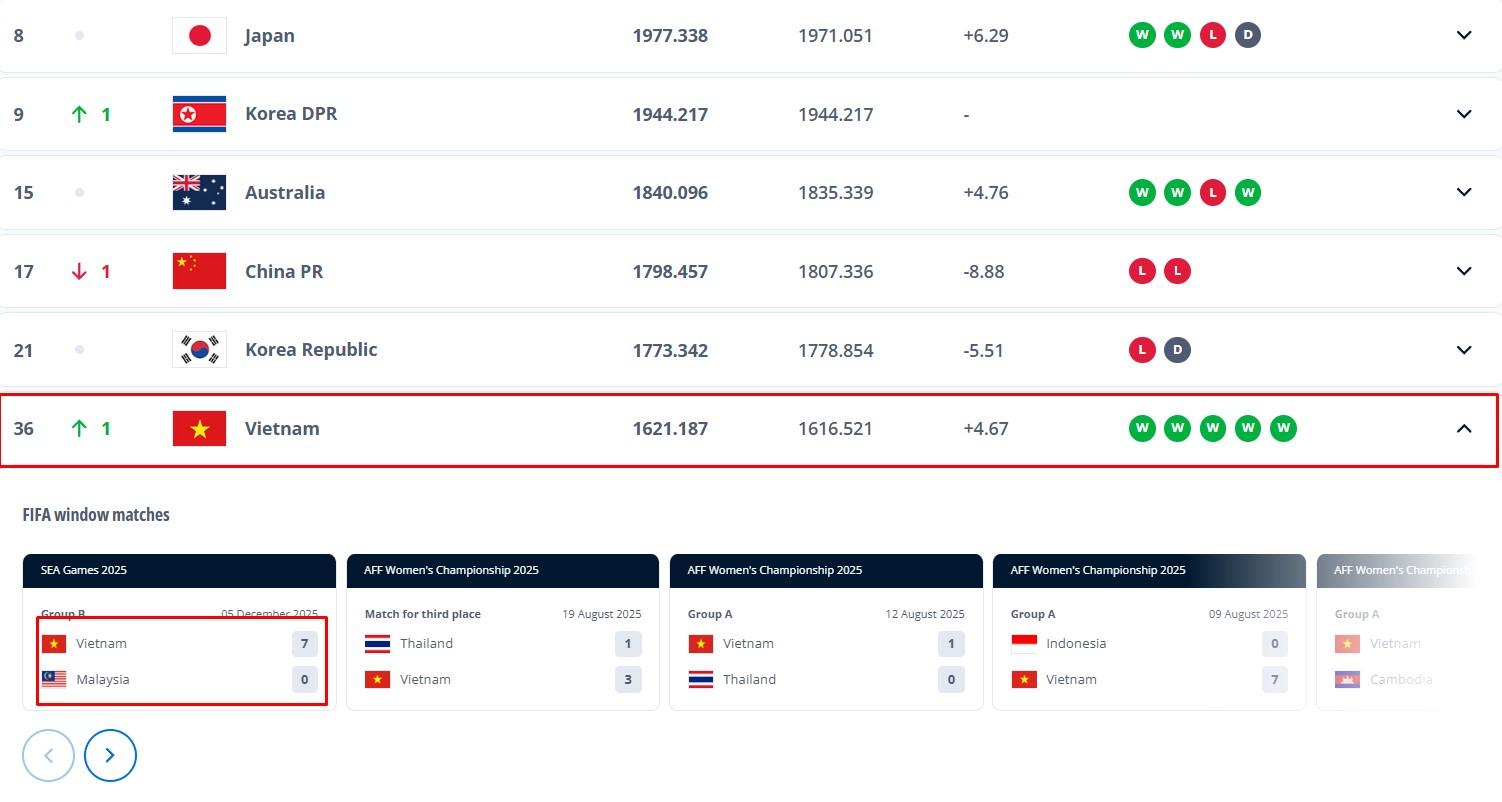Expand Australia ranking row
This screenshot has height=802, width=1502.
tap(1464, 192)
